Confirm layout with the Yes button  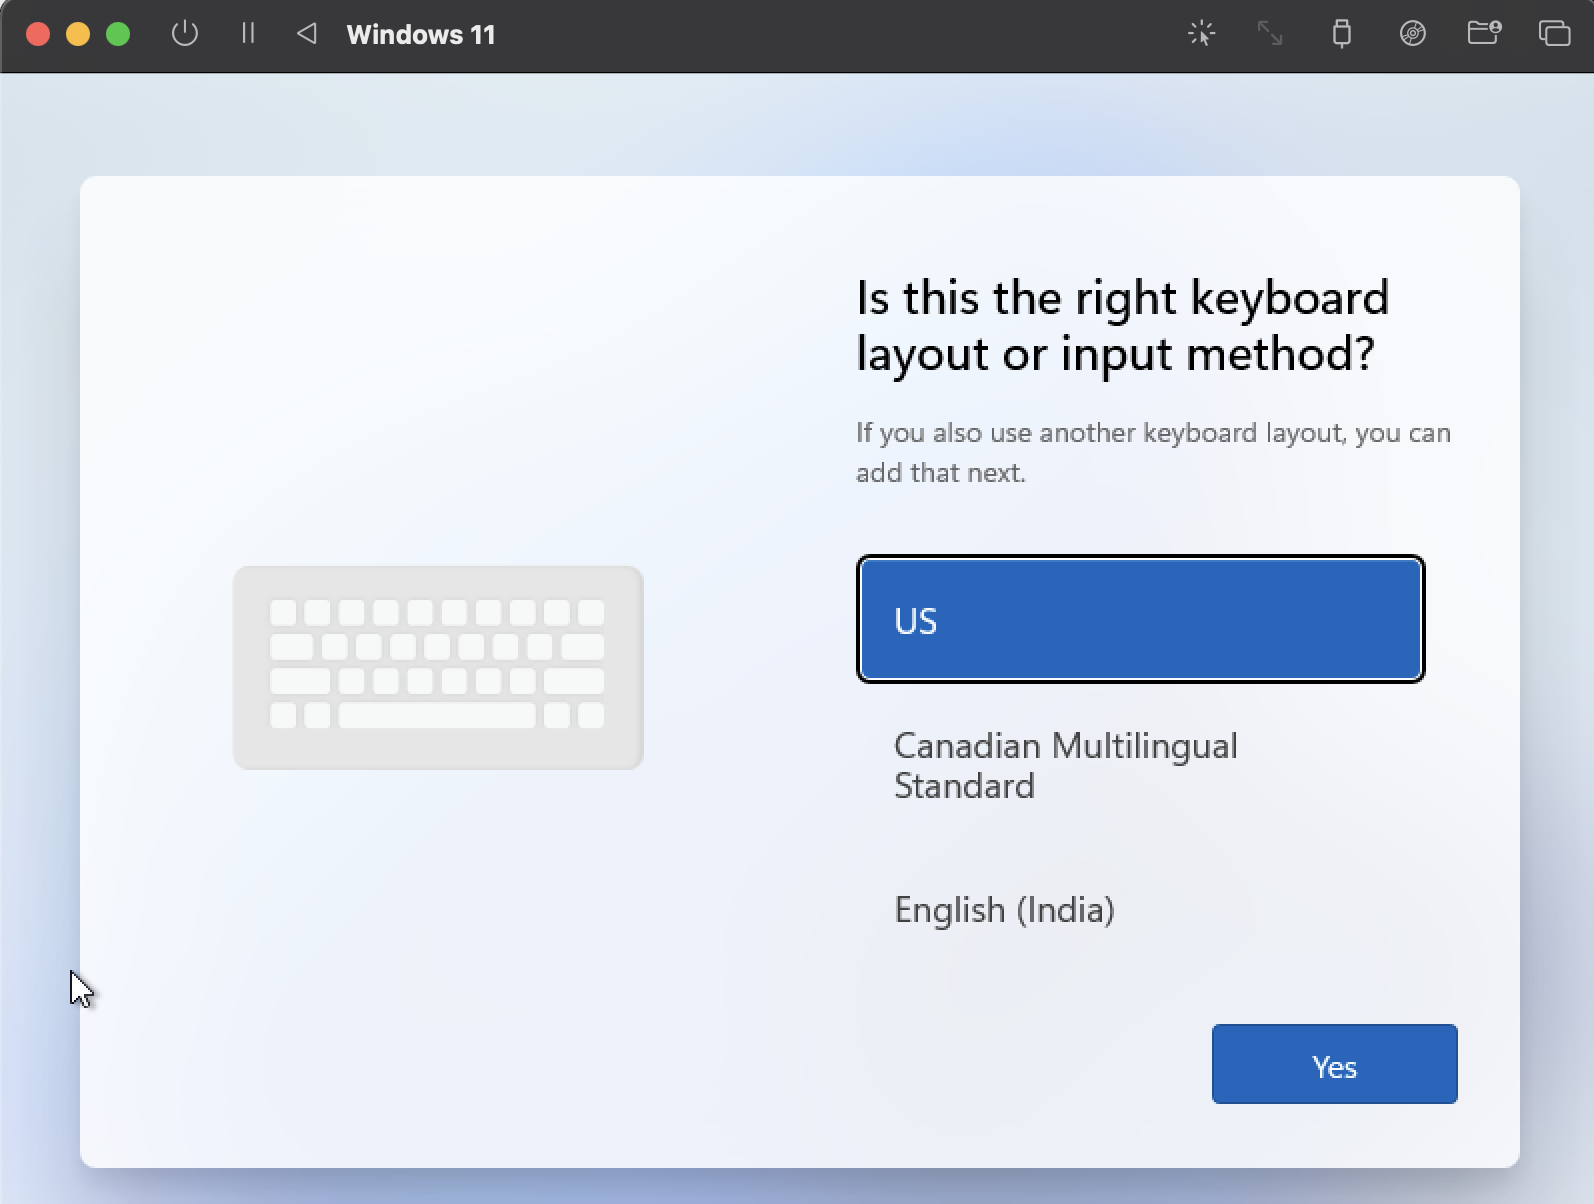point(1334,1064)
